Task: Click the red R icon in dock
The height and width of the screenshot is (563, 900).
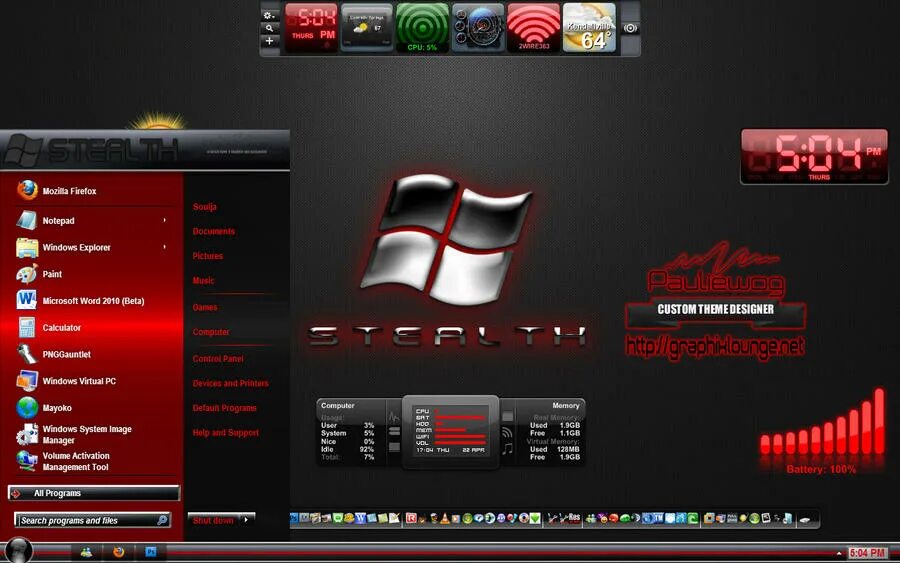Action: tap(411, 518)
